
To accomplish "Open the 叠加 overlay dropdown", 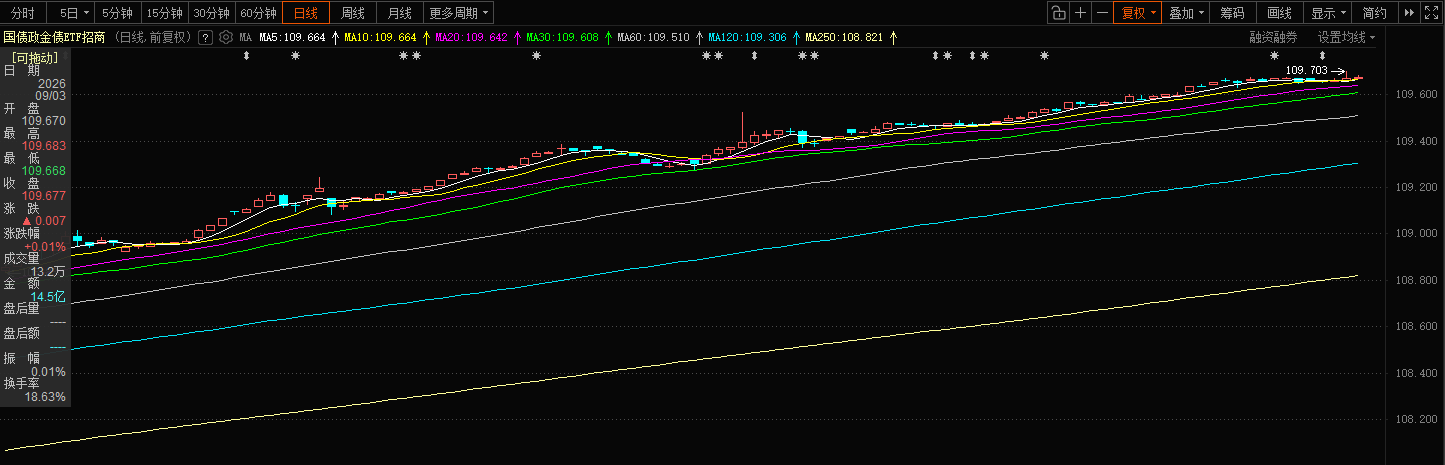I will [1186, 13].
